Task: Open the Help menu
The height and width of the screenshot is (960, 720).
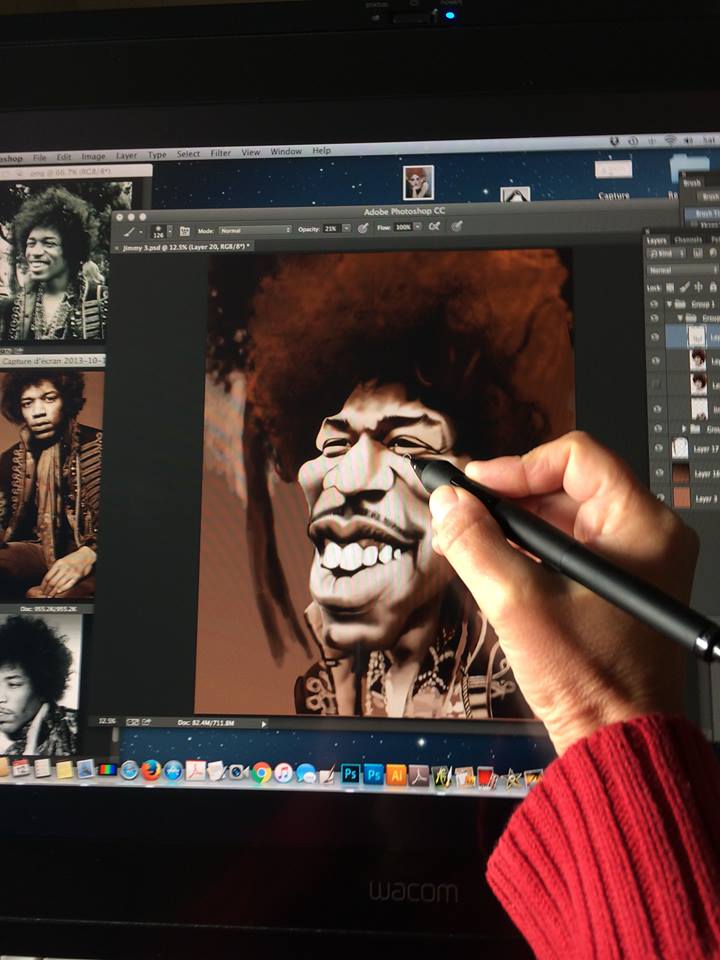Action: coord(321,151)
